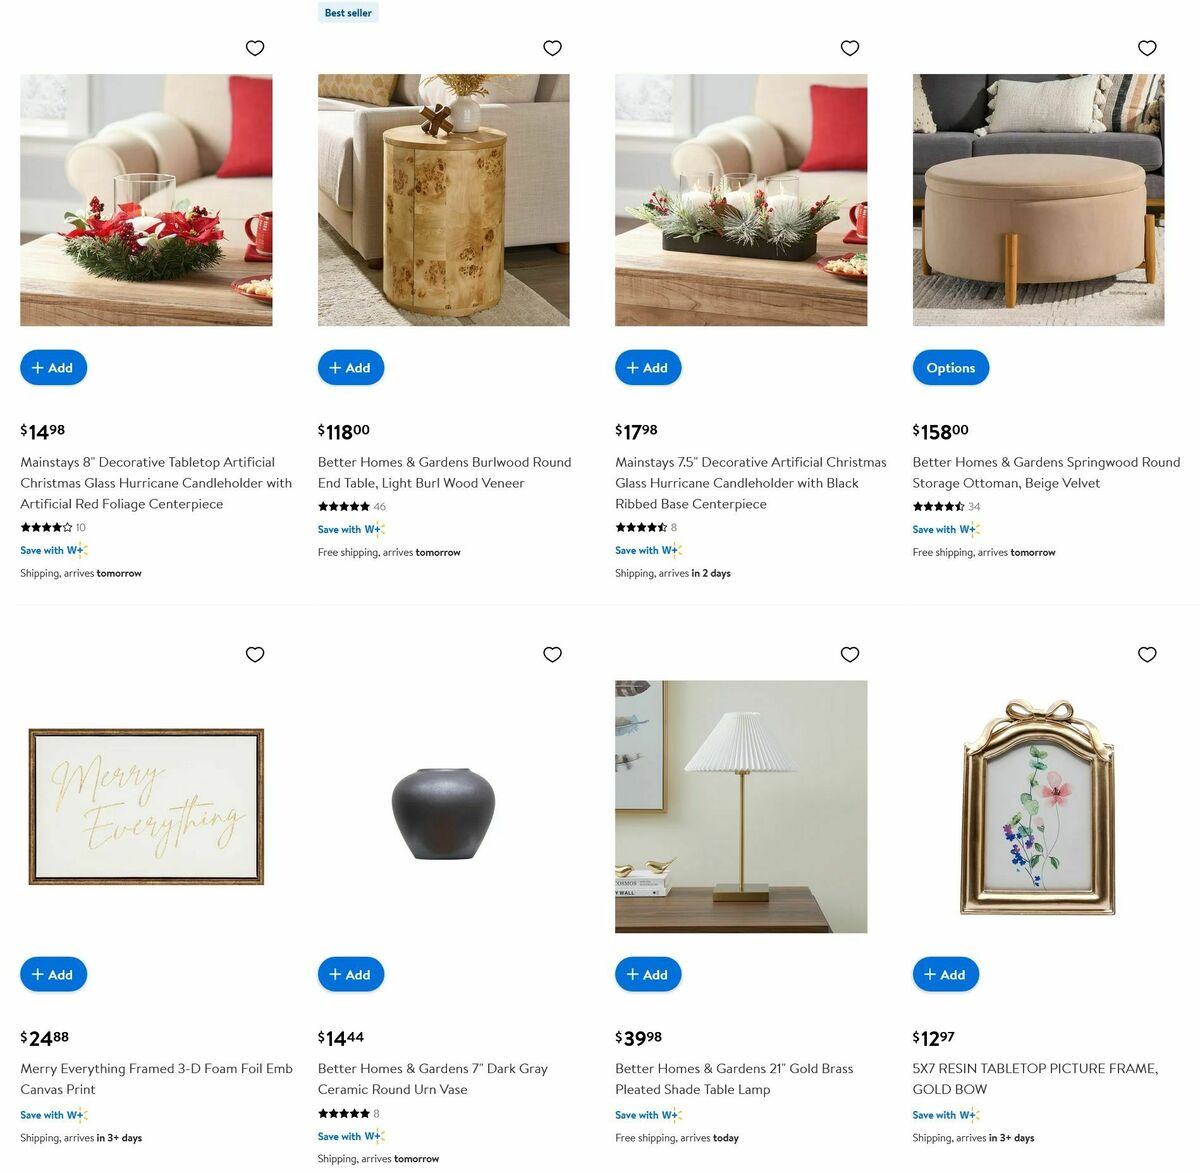Save the Black Ribbed Base Centerpiece via heart

pos(850,48)
